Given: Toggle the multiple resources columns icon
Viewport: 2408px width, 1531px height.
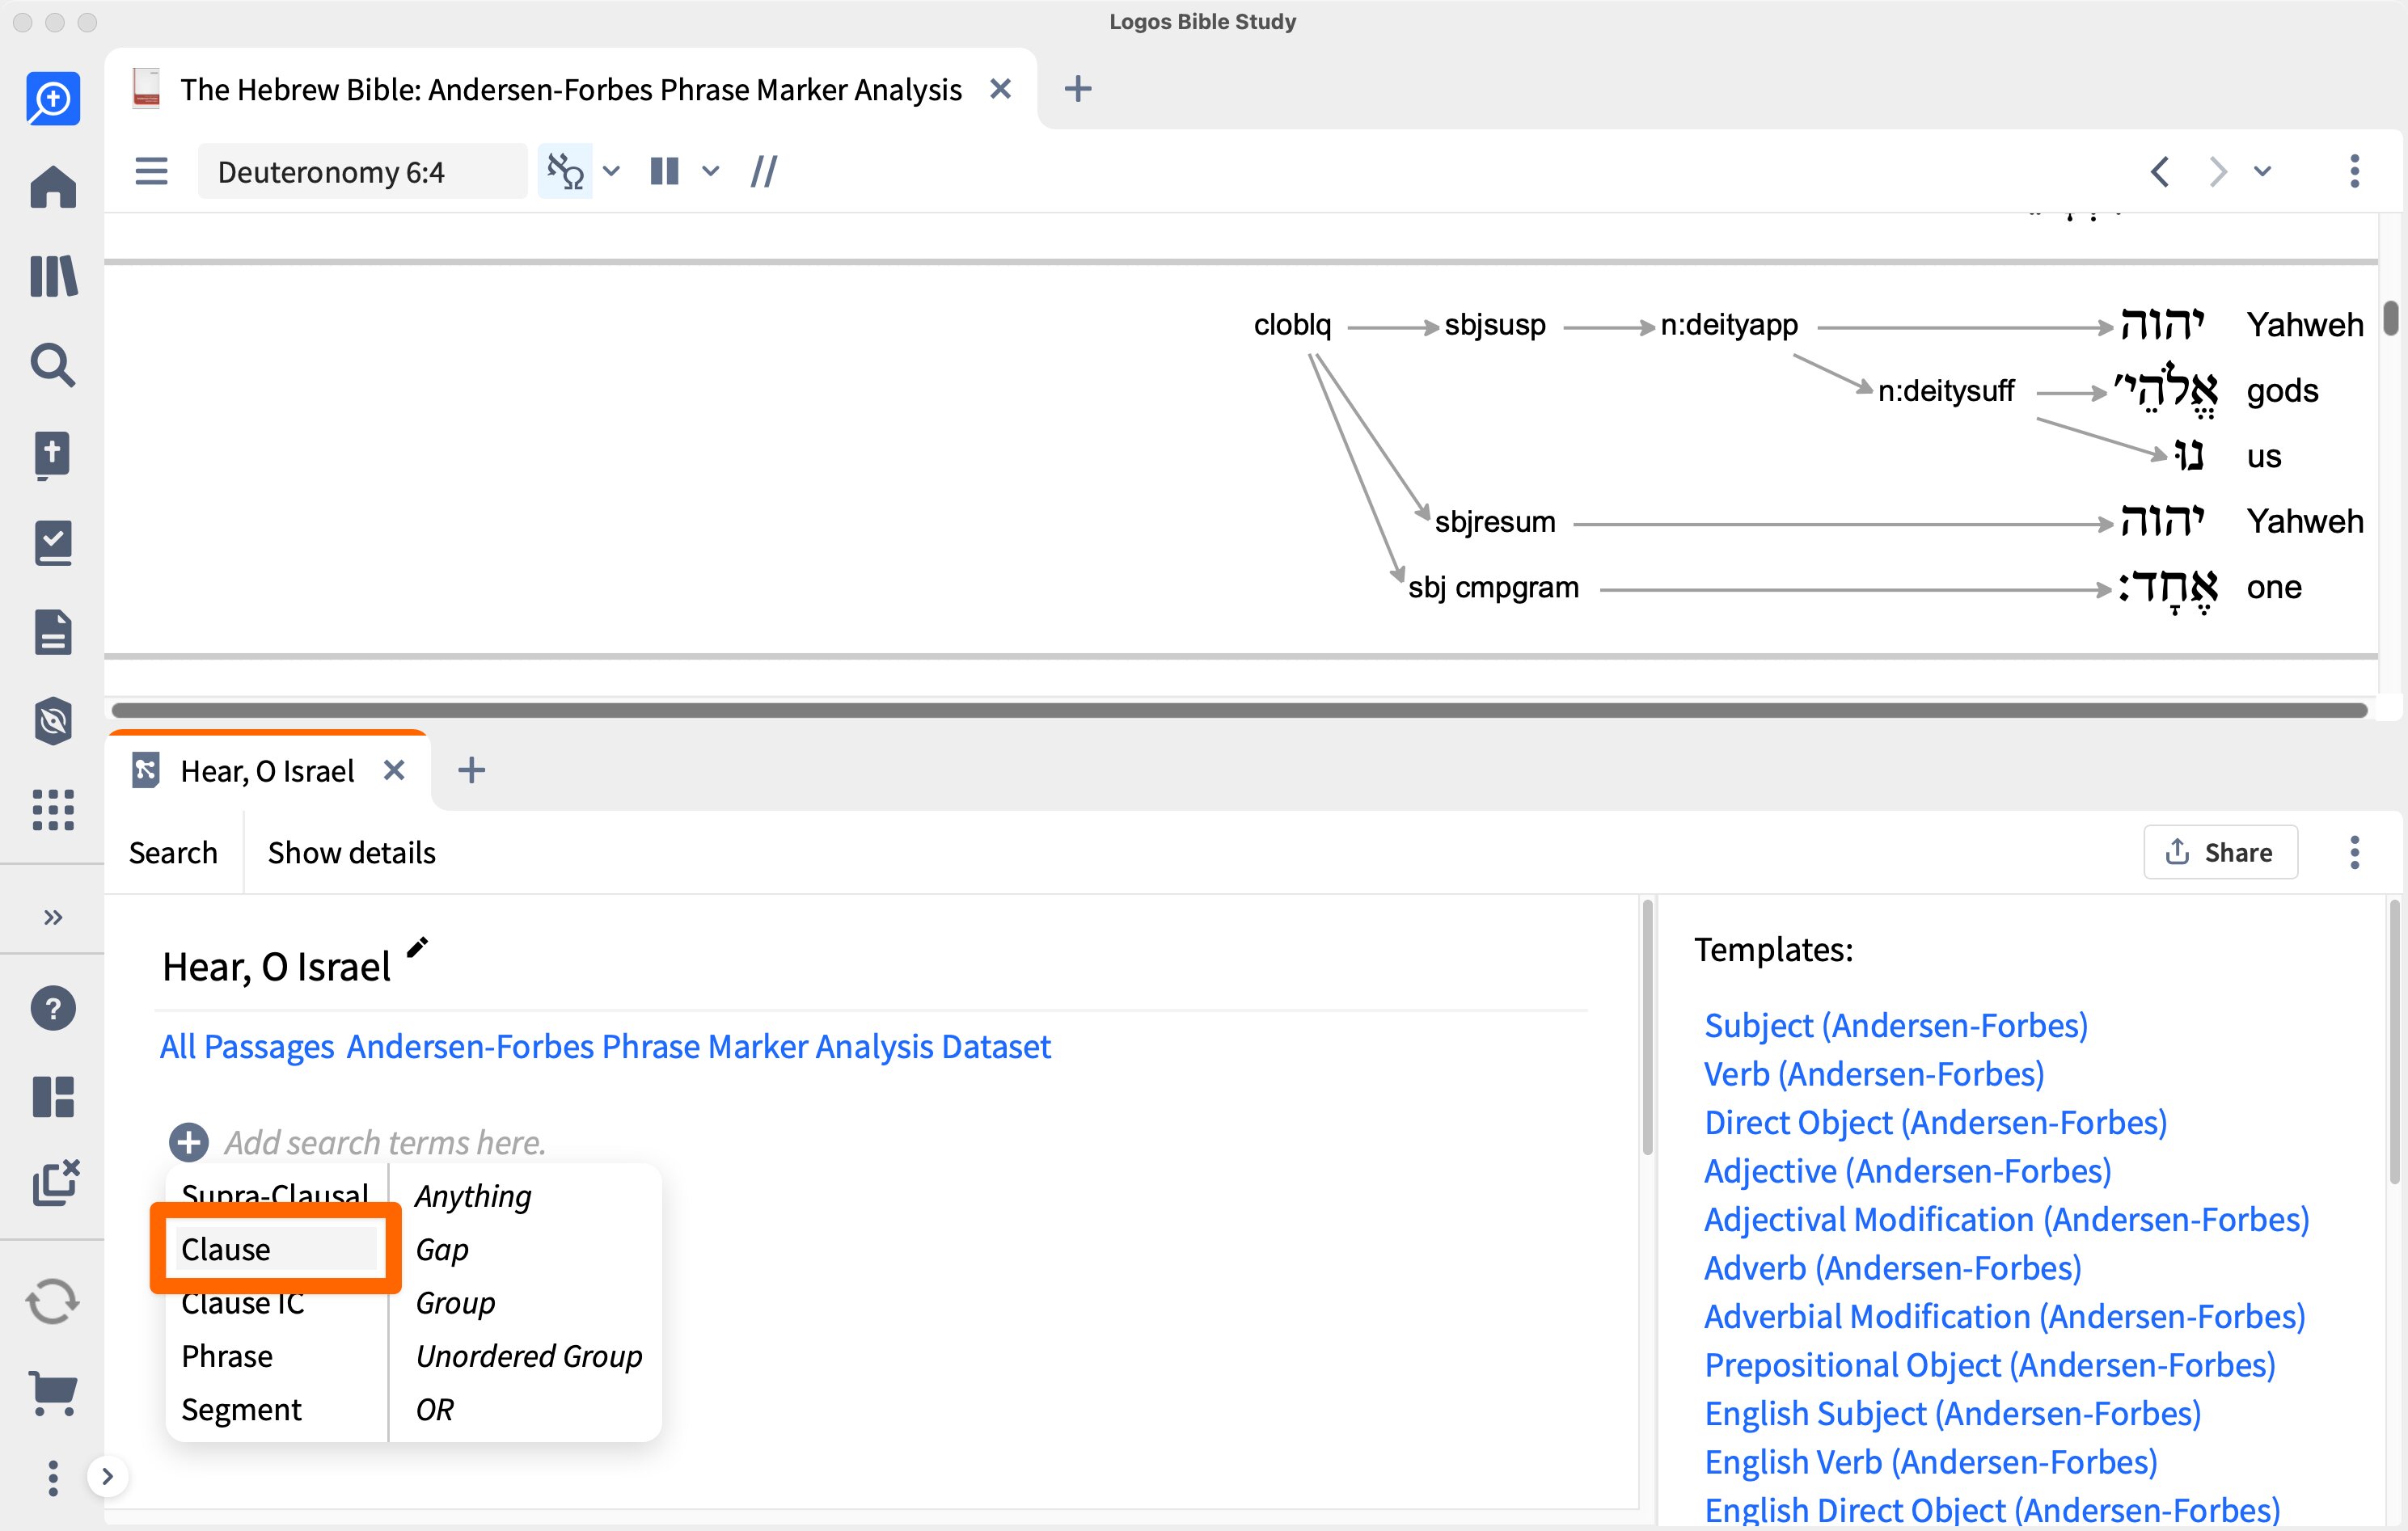Looking at the screenshot, I should [x=664, y=171].
